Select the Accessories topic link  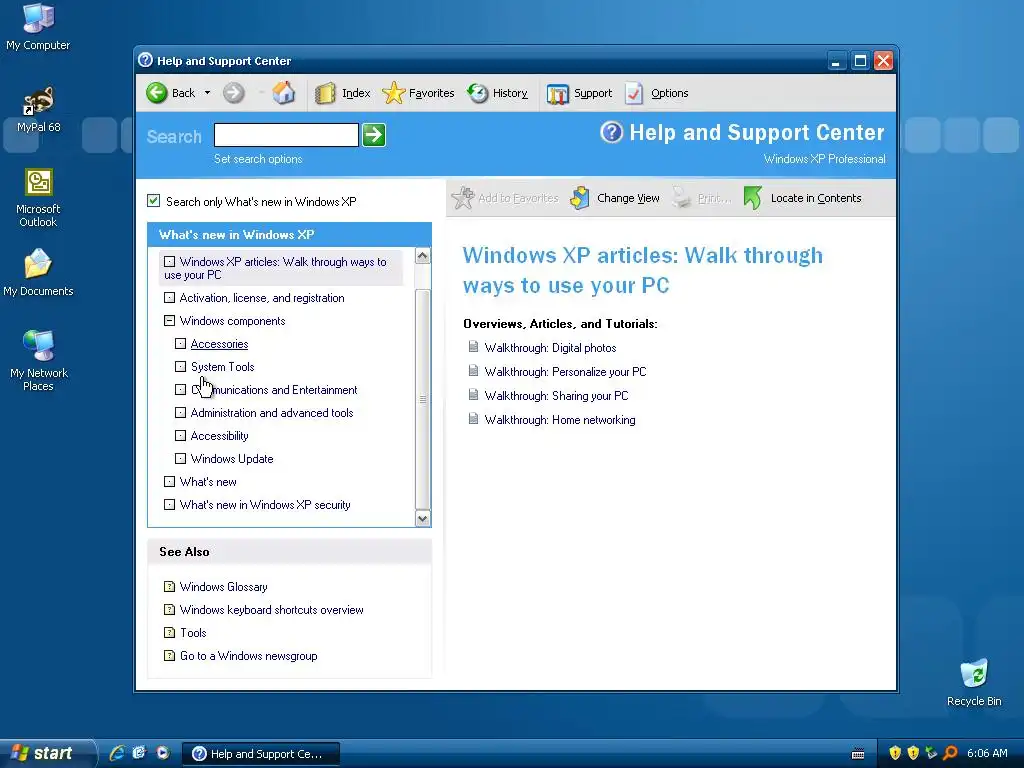coord(219,344)
